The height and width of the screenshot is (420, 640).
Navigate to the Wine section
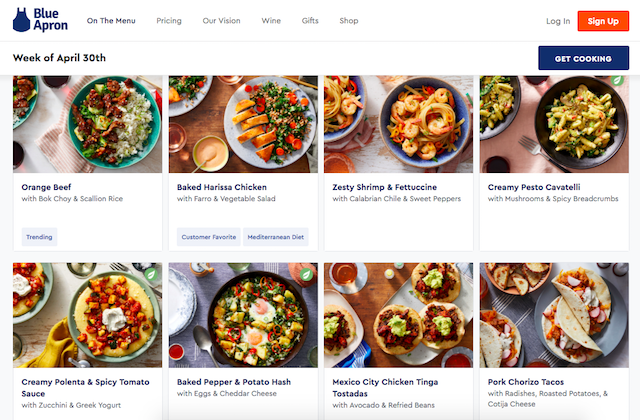coord(271,21)
